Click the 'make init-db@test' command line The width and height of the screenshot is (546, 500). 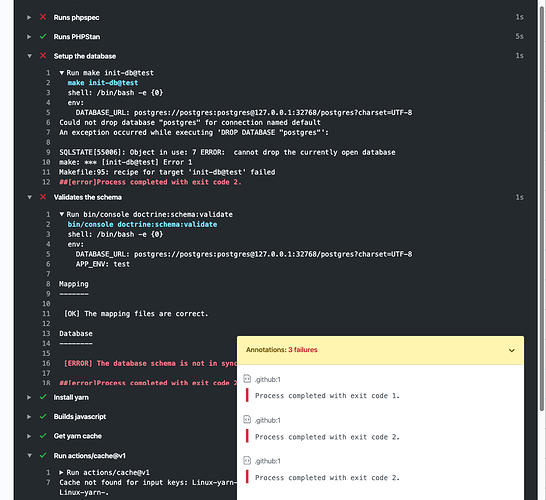pos(103,83)
